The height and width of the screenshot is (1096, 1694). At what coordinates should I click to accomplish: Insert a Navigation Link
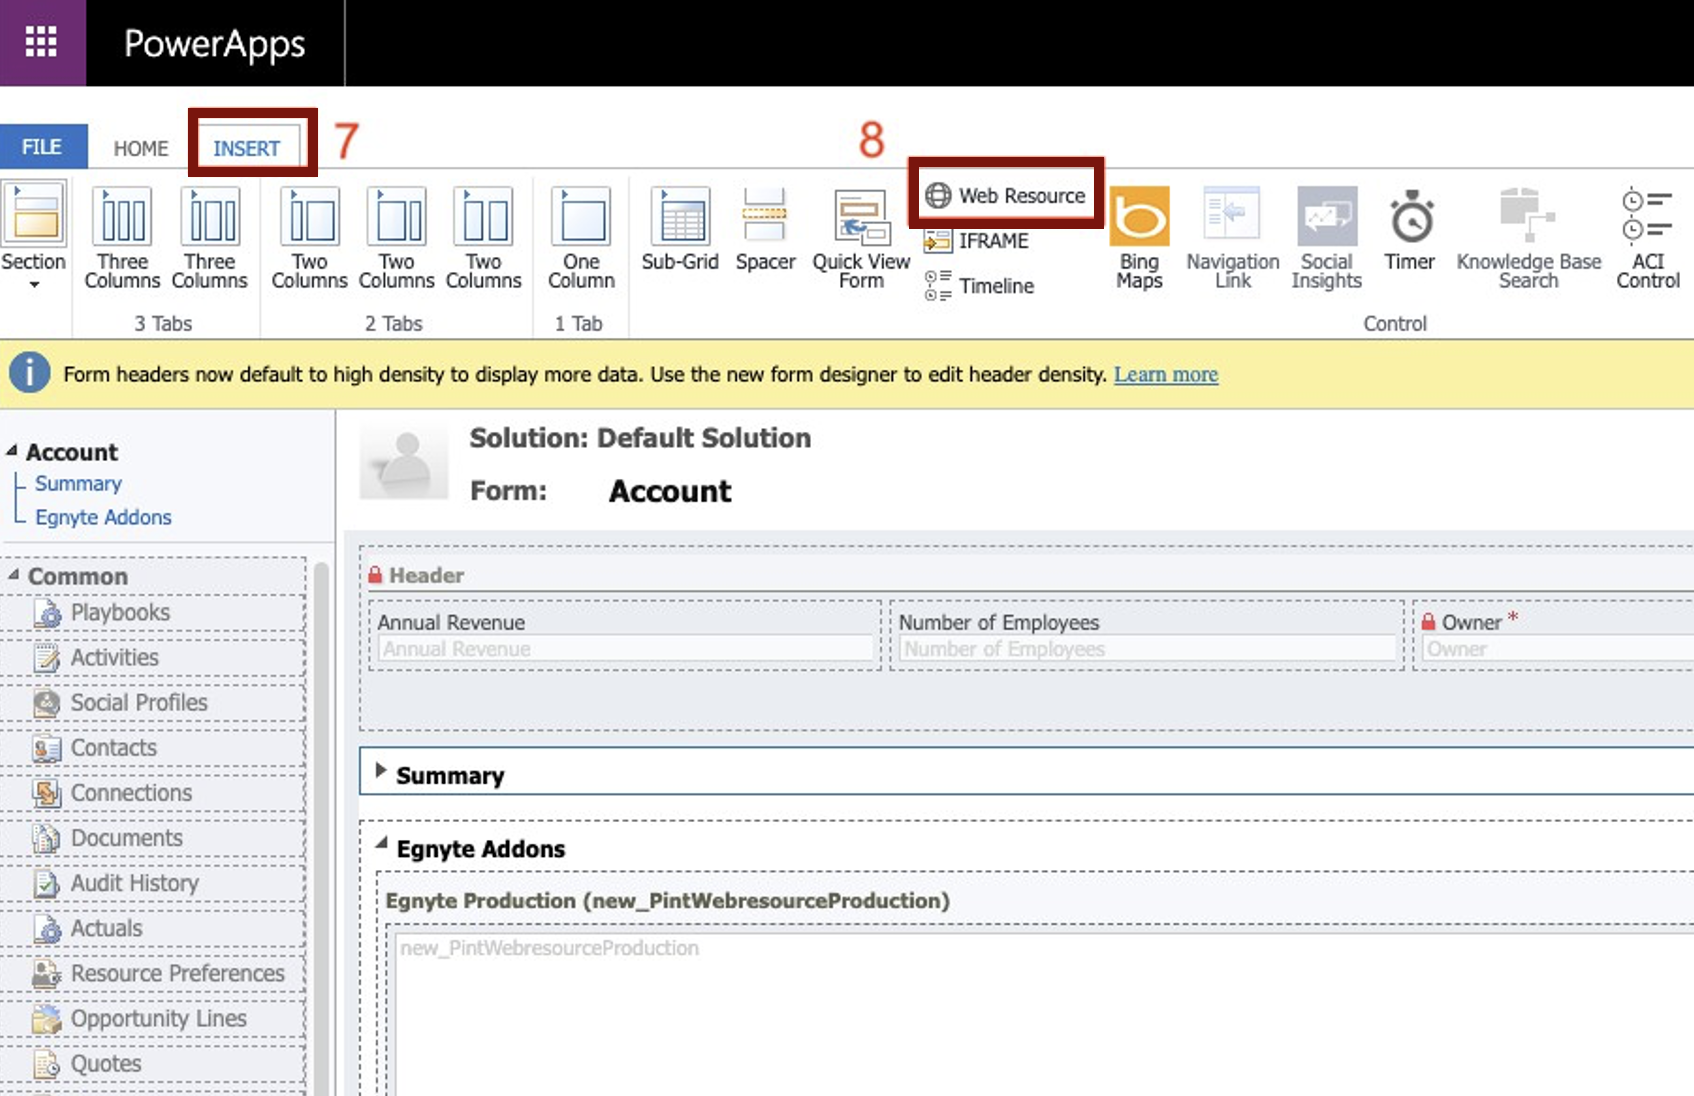[x=1232, y=238]
